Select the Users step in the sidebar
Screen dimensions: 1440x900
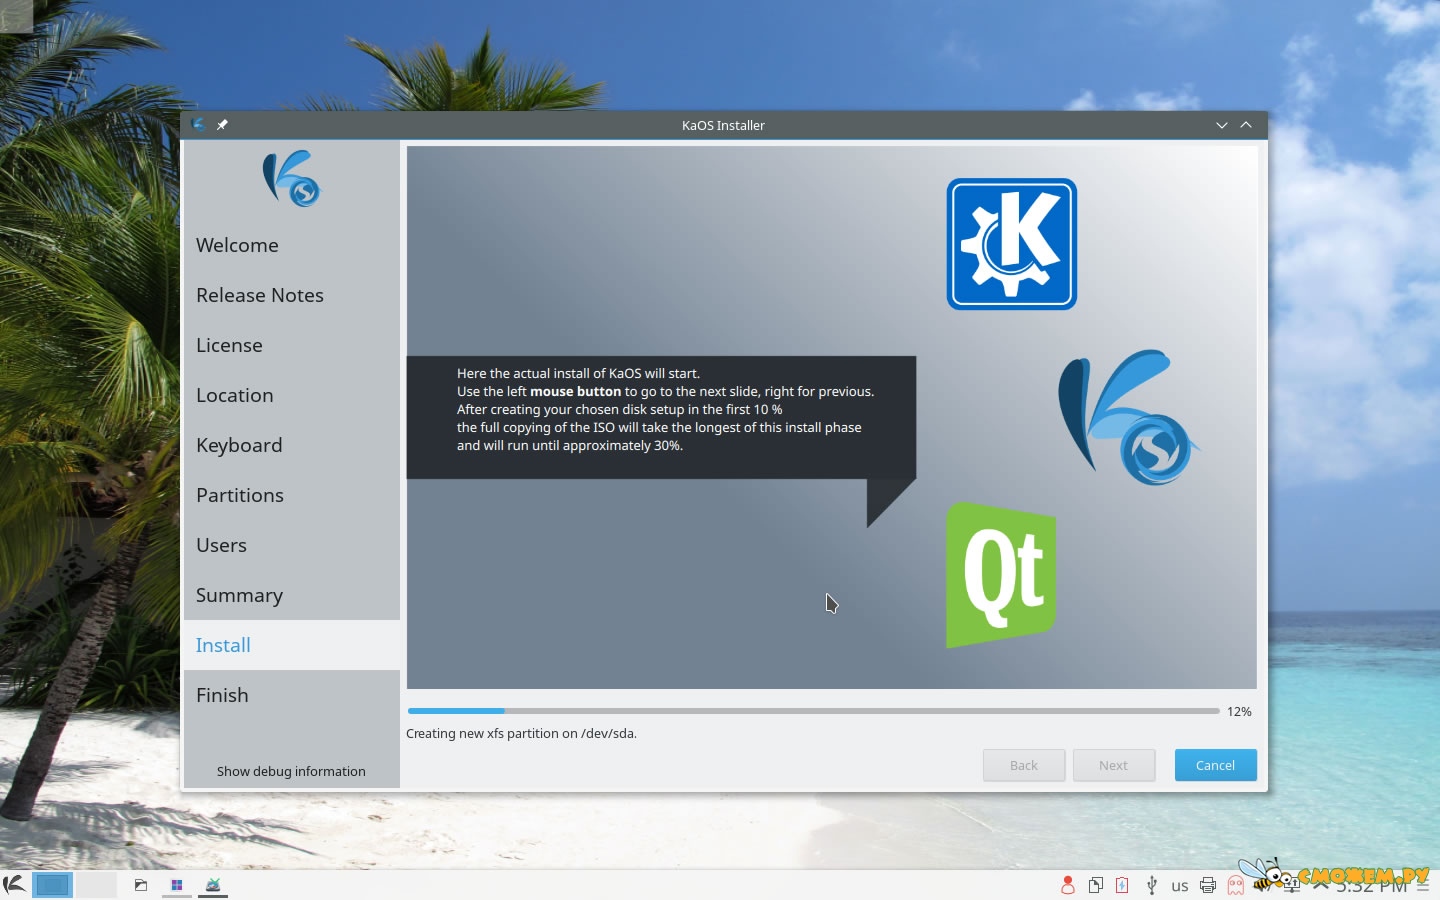[292, 545]
